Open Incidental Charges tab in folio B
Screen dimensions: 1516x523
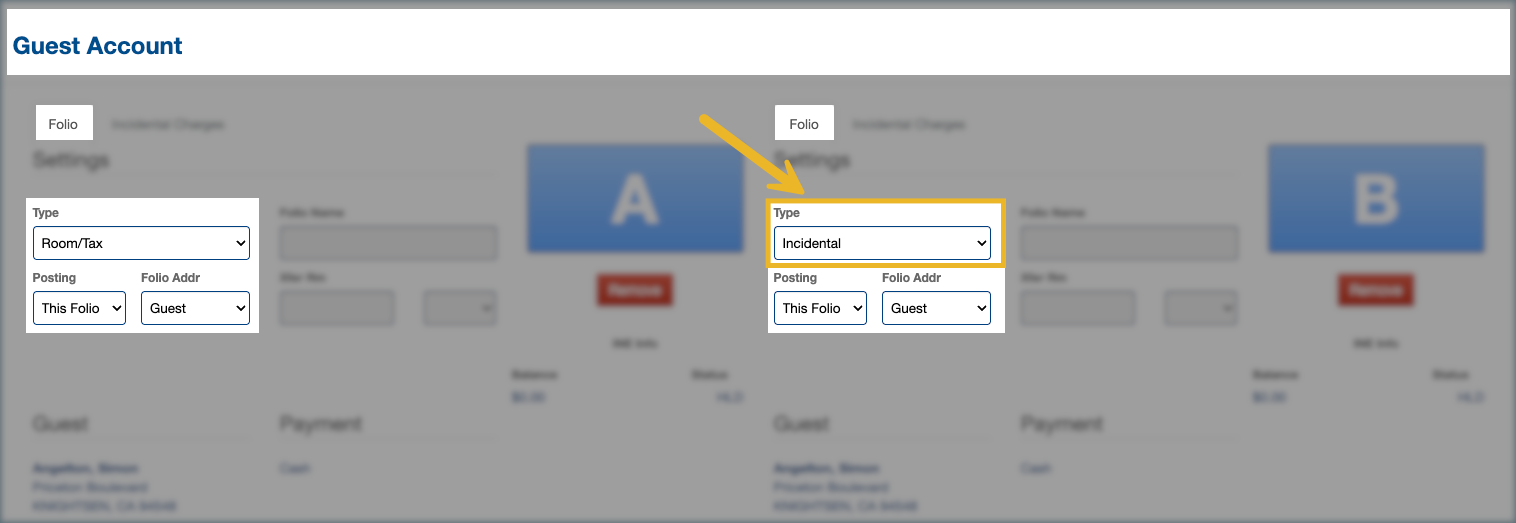click(908, 125)
